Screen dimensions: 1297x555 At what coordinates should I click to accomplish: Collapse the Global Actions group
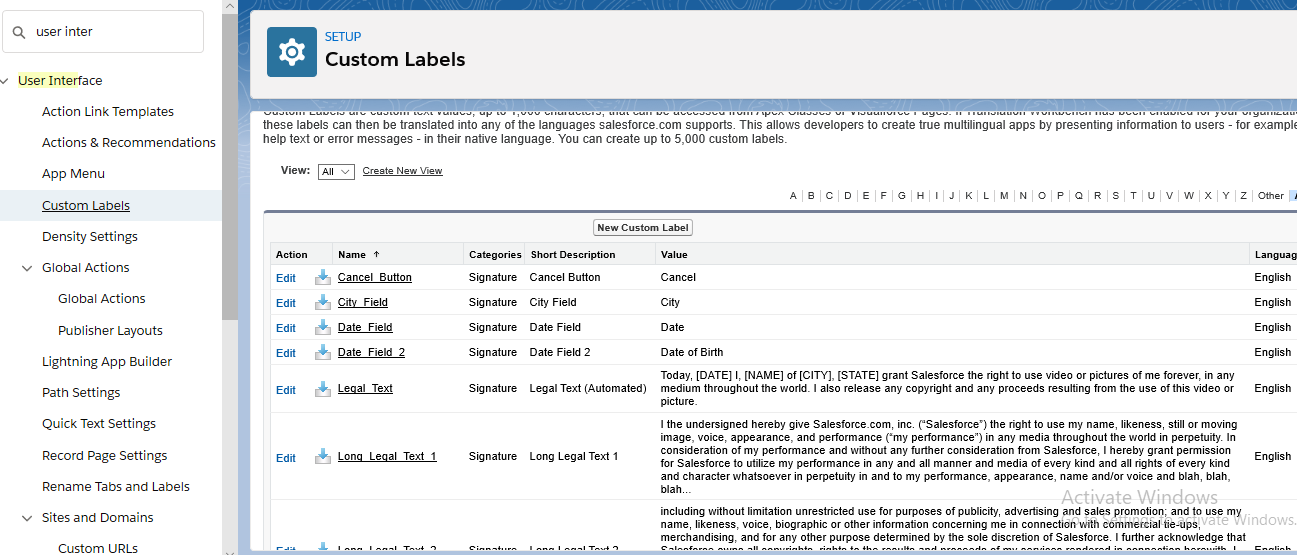click(x=27, y=268)
